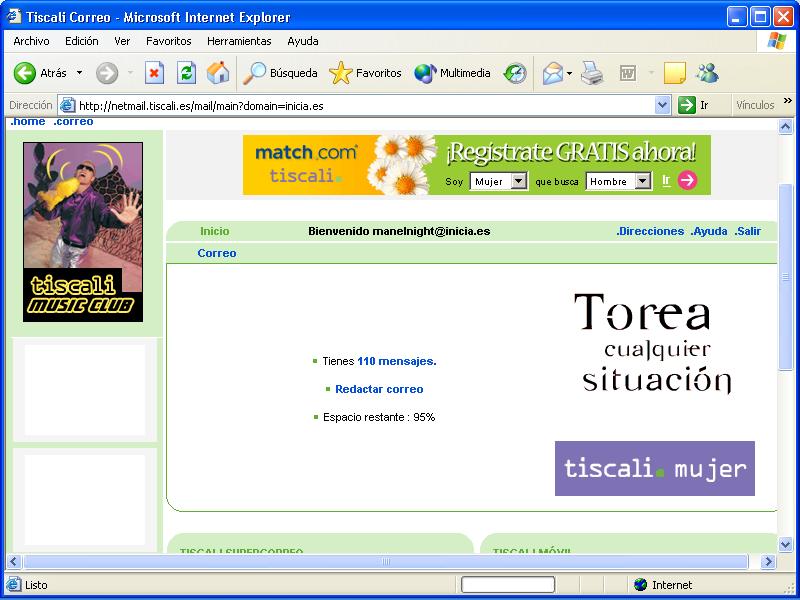Open the .Direcciones link

coord(649,231)
